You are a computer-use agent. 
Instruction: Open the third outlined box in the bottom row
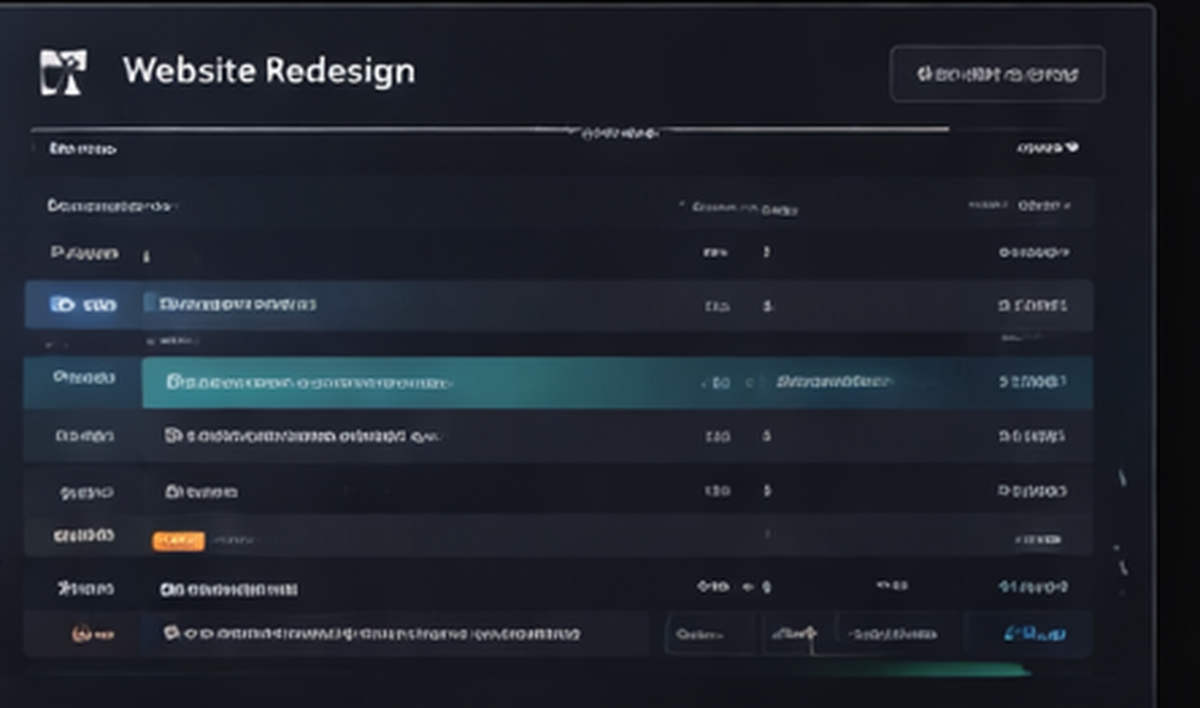click(897, 634)
